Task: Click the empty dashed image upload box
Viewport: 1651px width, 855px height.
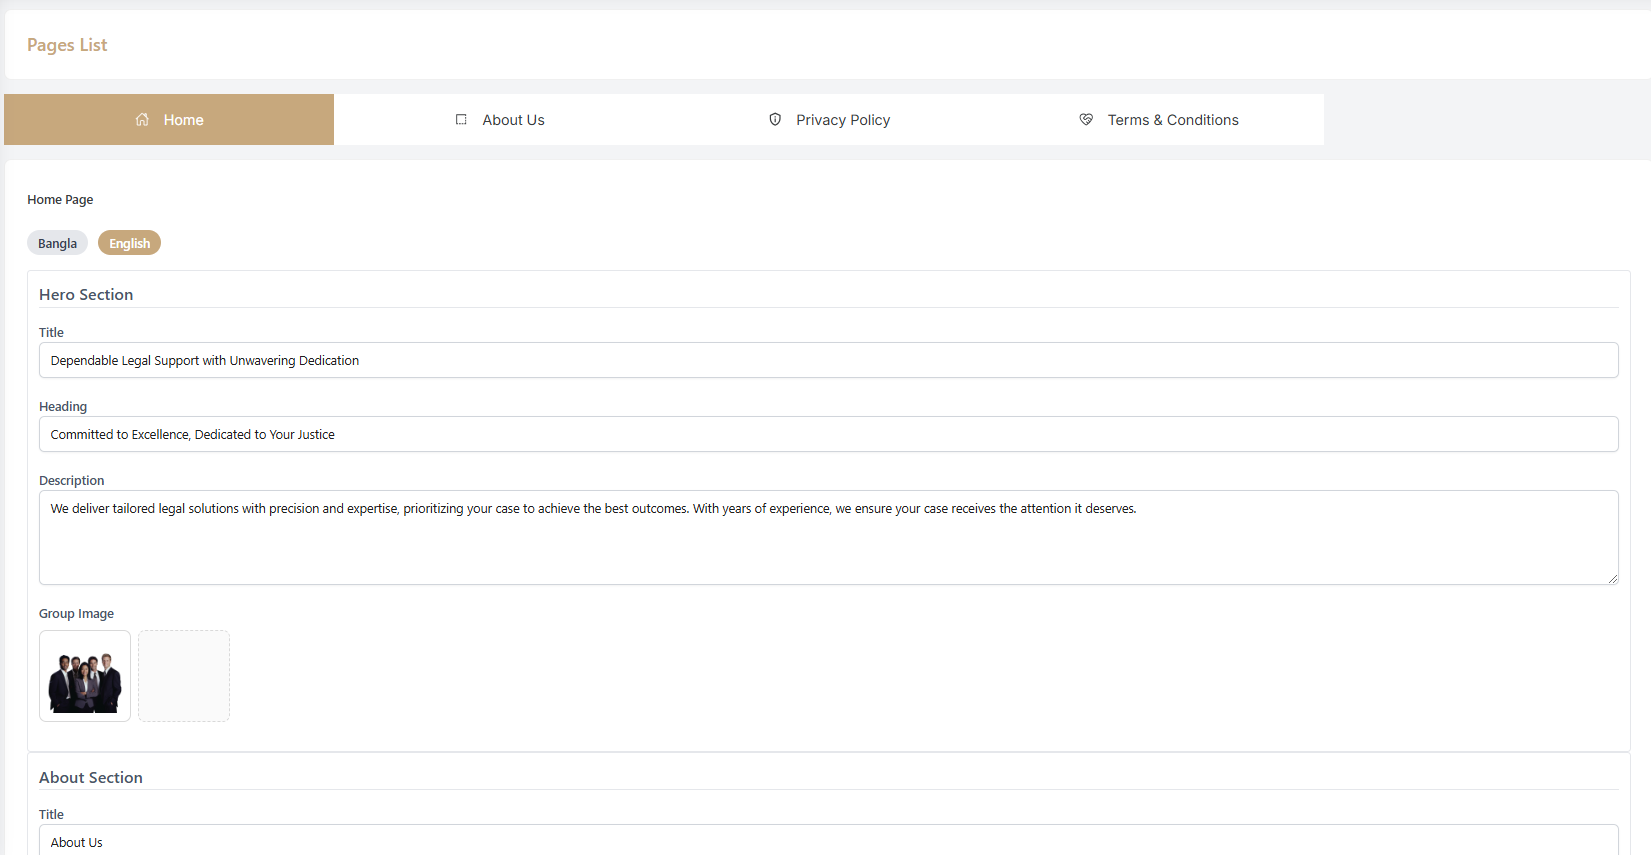Action: 184,676
